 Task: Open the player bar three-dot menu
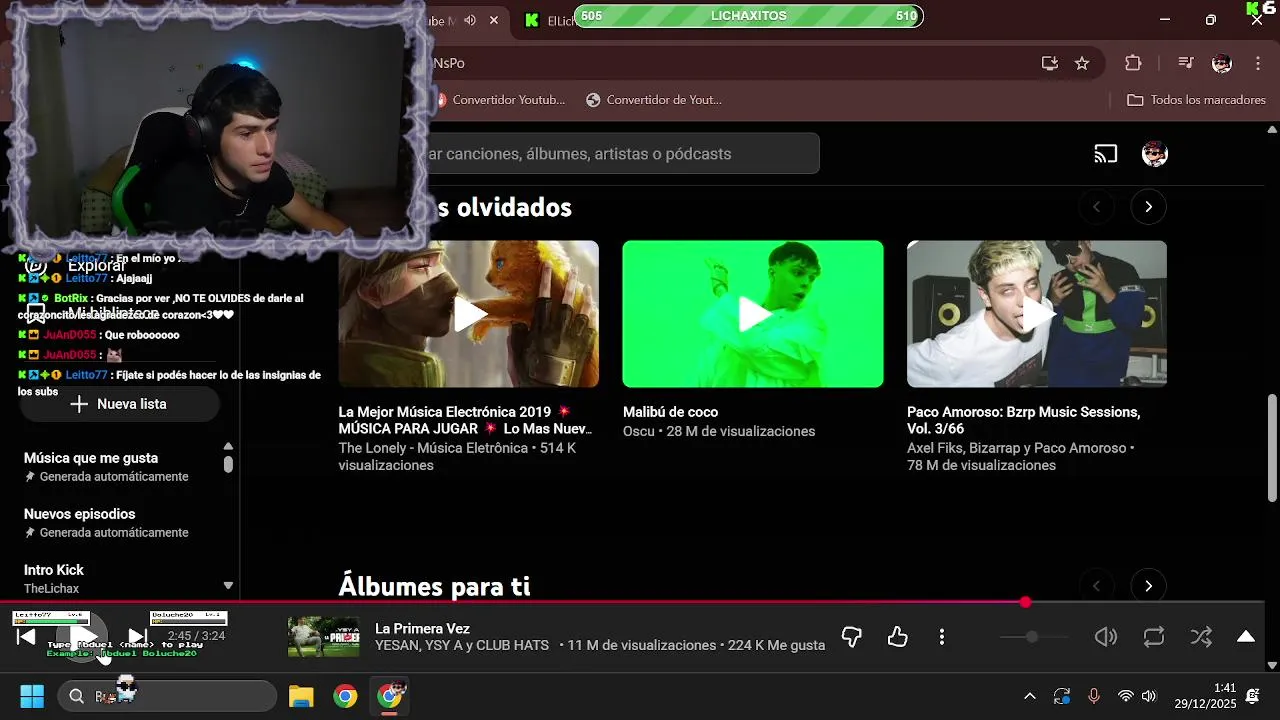(x=942, y=637)
